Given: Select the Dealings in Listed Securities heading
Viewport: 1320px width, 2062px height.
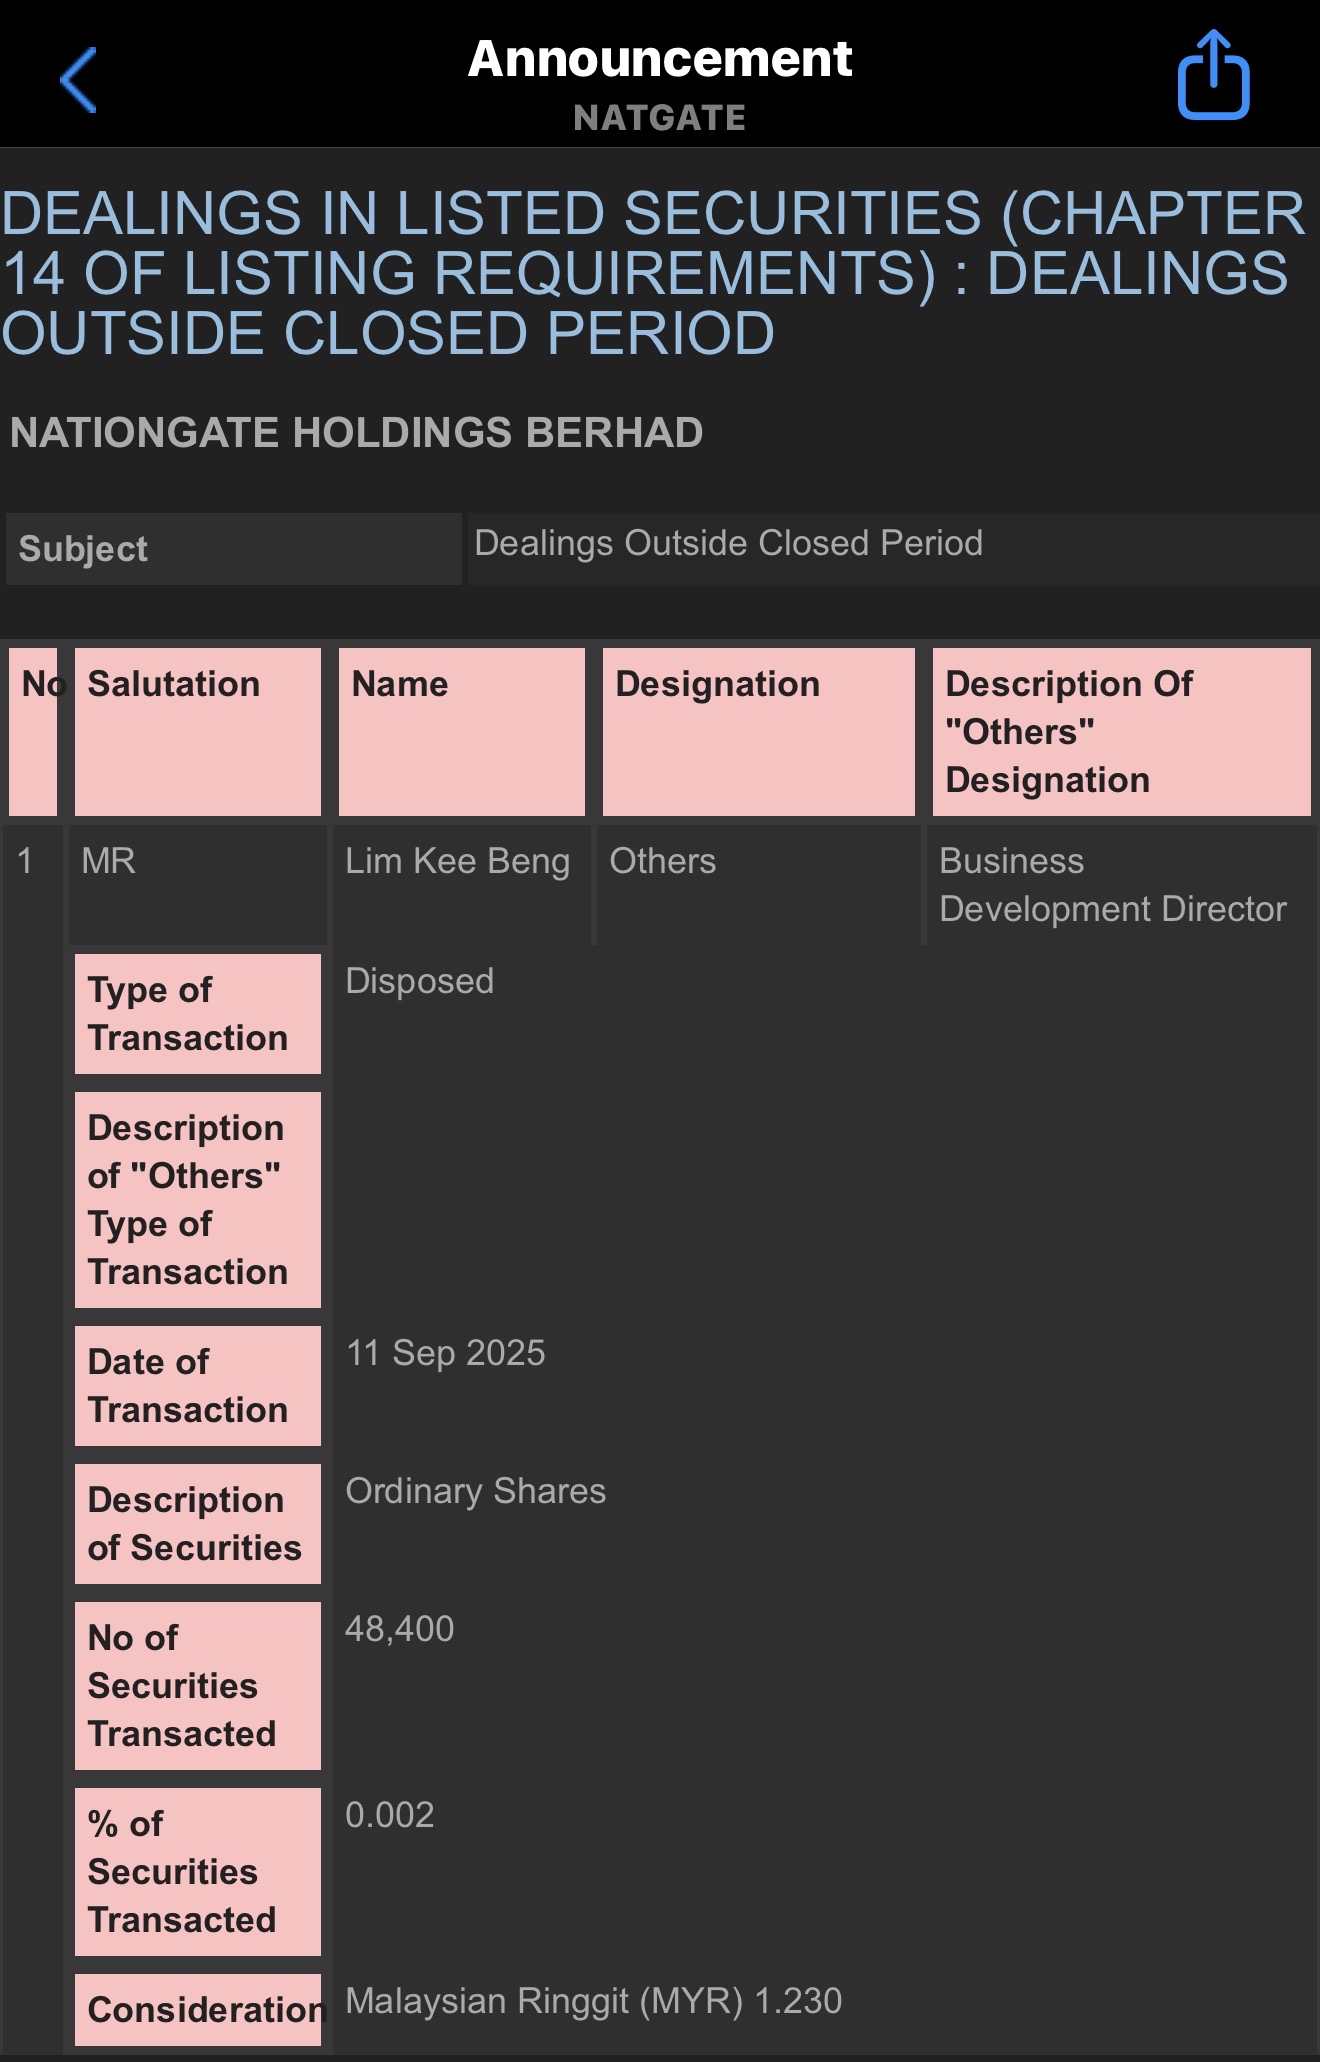Looking at the screenshot, I should 652,273.
